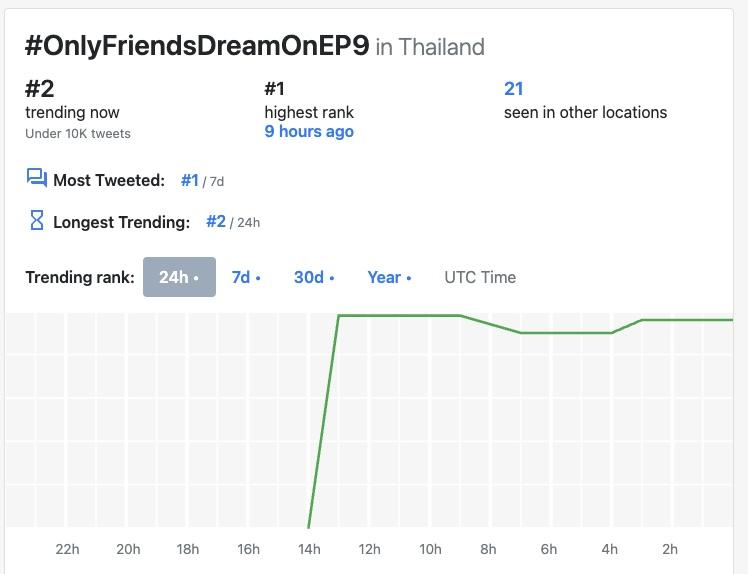This screenshot has height=574, width=748.
Task: Click the '9 hours ago' link
Action: (309, 132)
